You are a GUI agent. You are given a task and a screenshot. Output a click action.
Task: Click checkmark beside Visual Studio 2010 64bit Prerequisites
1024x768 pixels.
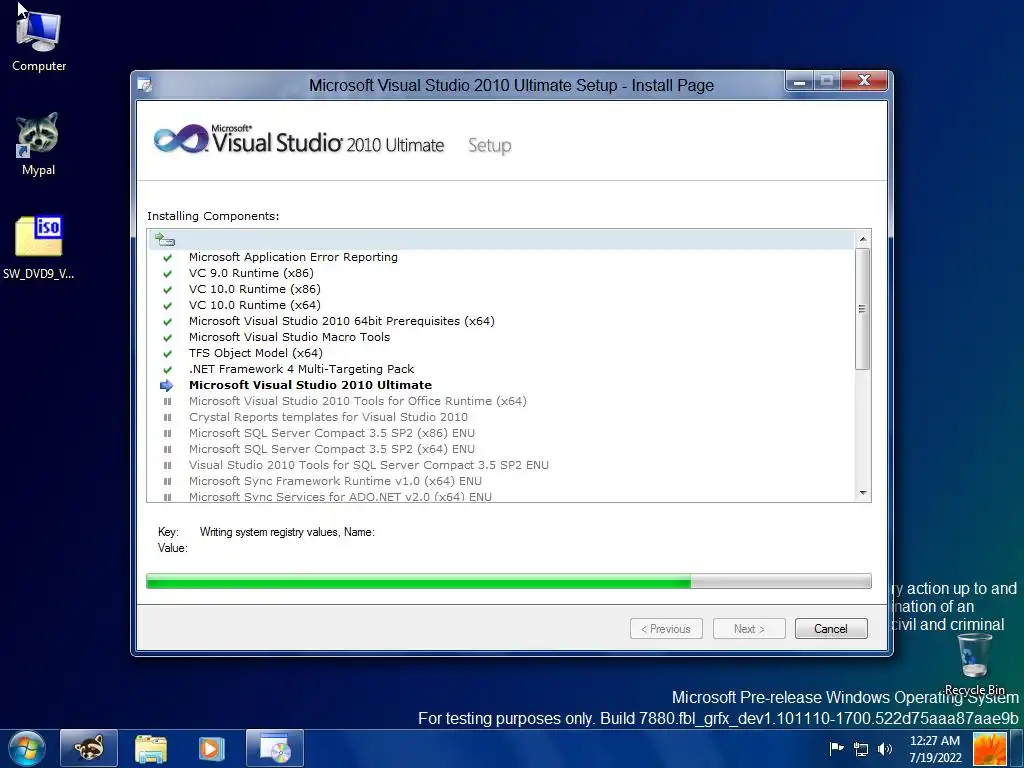tap(167, 321)
